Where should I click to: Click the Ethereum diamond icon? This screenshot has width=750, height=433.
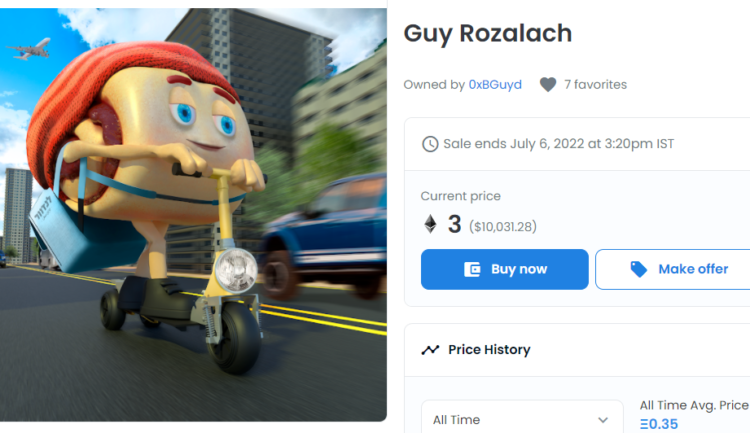[430, 225]
